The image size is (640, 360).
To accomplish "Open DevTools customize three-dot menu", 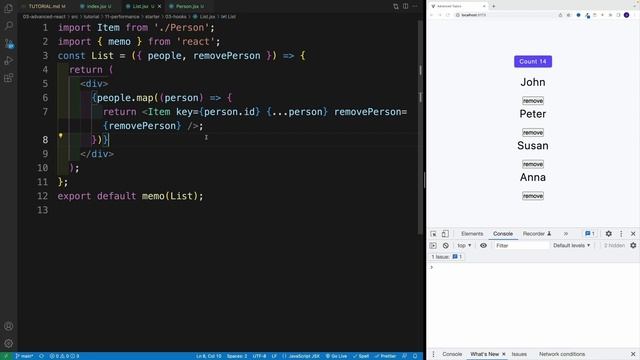I will pyautogui.click(x=621, y=234).
